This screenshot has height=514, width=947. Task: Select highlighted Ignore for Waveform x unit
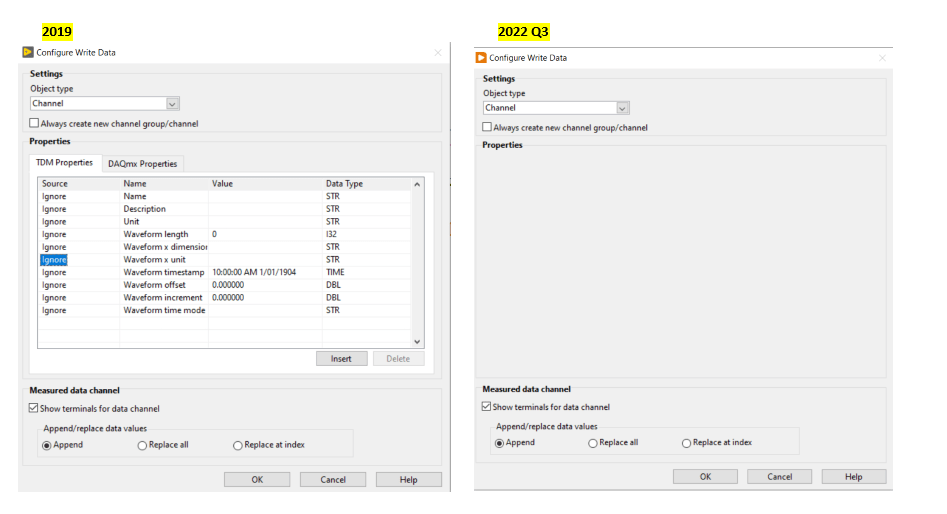(x=54, y=260)
